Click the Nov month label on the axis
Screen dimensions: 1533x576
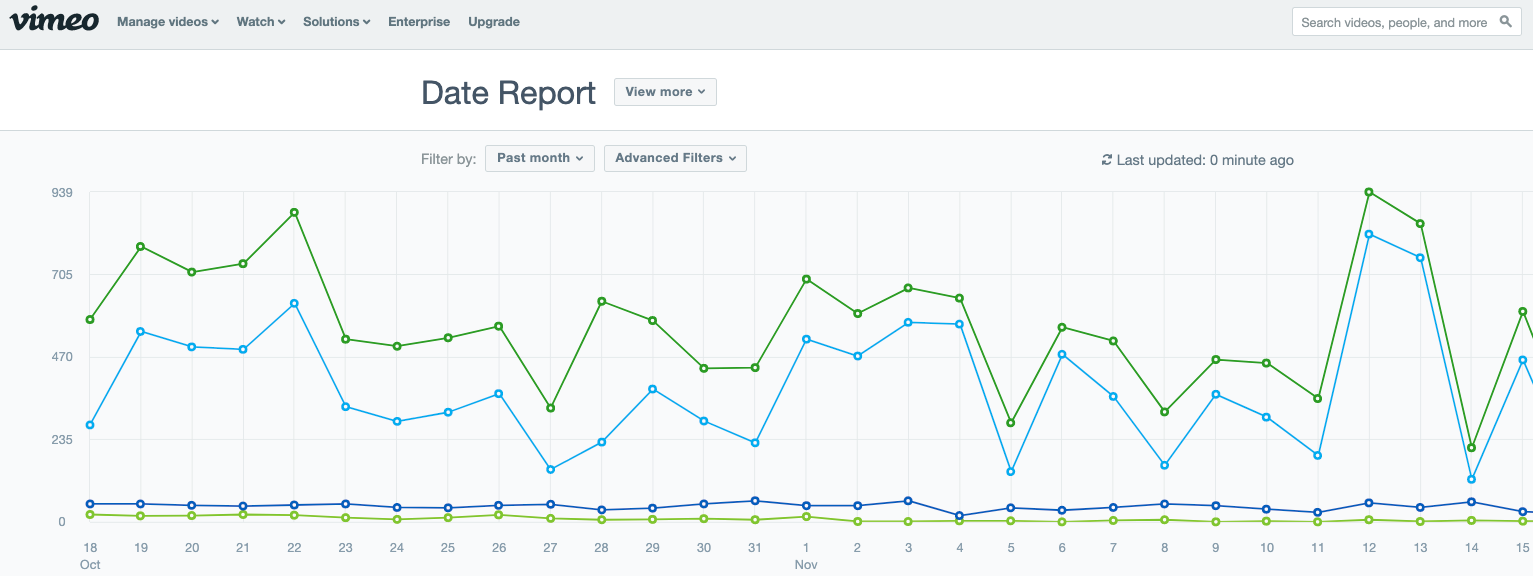(806, 565)
